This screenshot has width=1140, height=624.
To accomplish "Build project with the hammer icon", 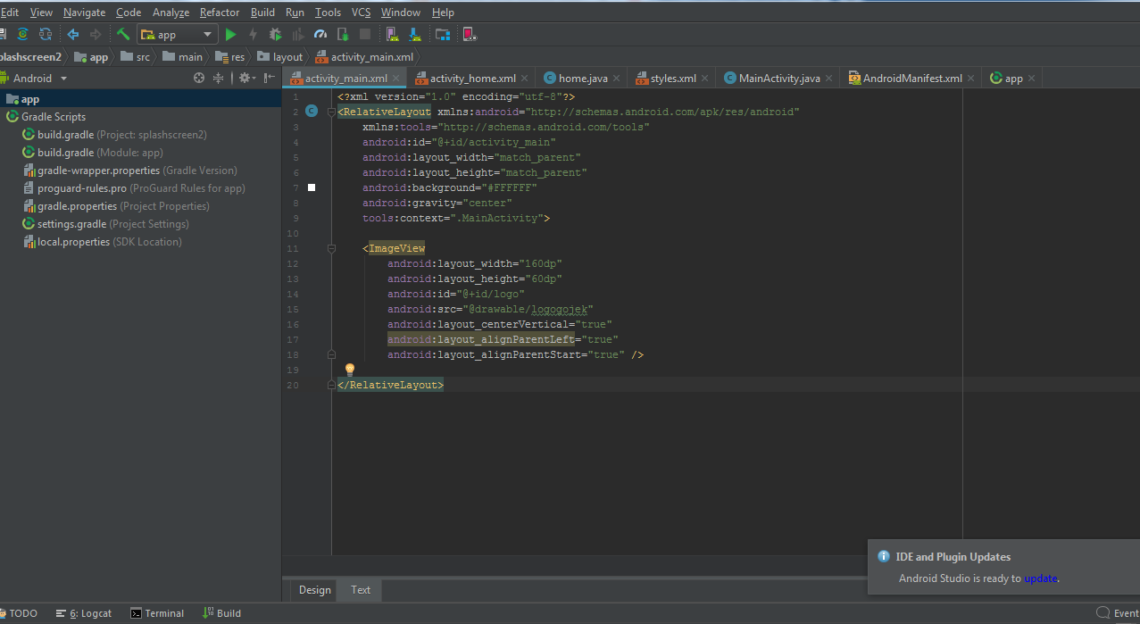I will pos(124,35).
